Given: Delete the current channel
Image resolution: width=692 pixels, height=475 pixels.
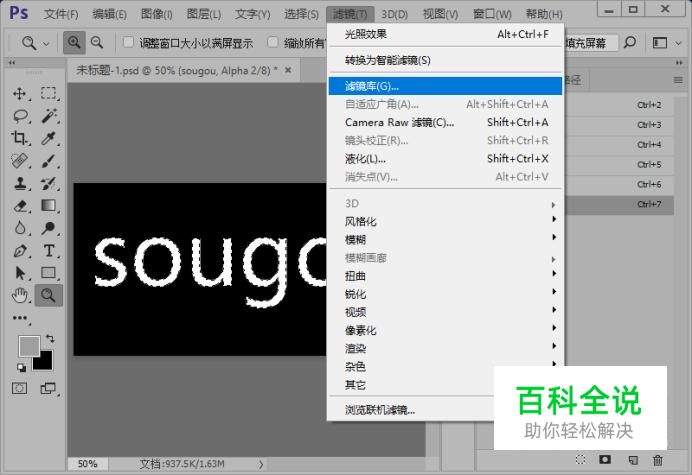Looking at the screenshot, I should 658,460.
